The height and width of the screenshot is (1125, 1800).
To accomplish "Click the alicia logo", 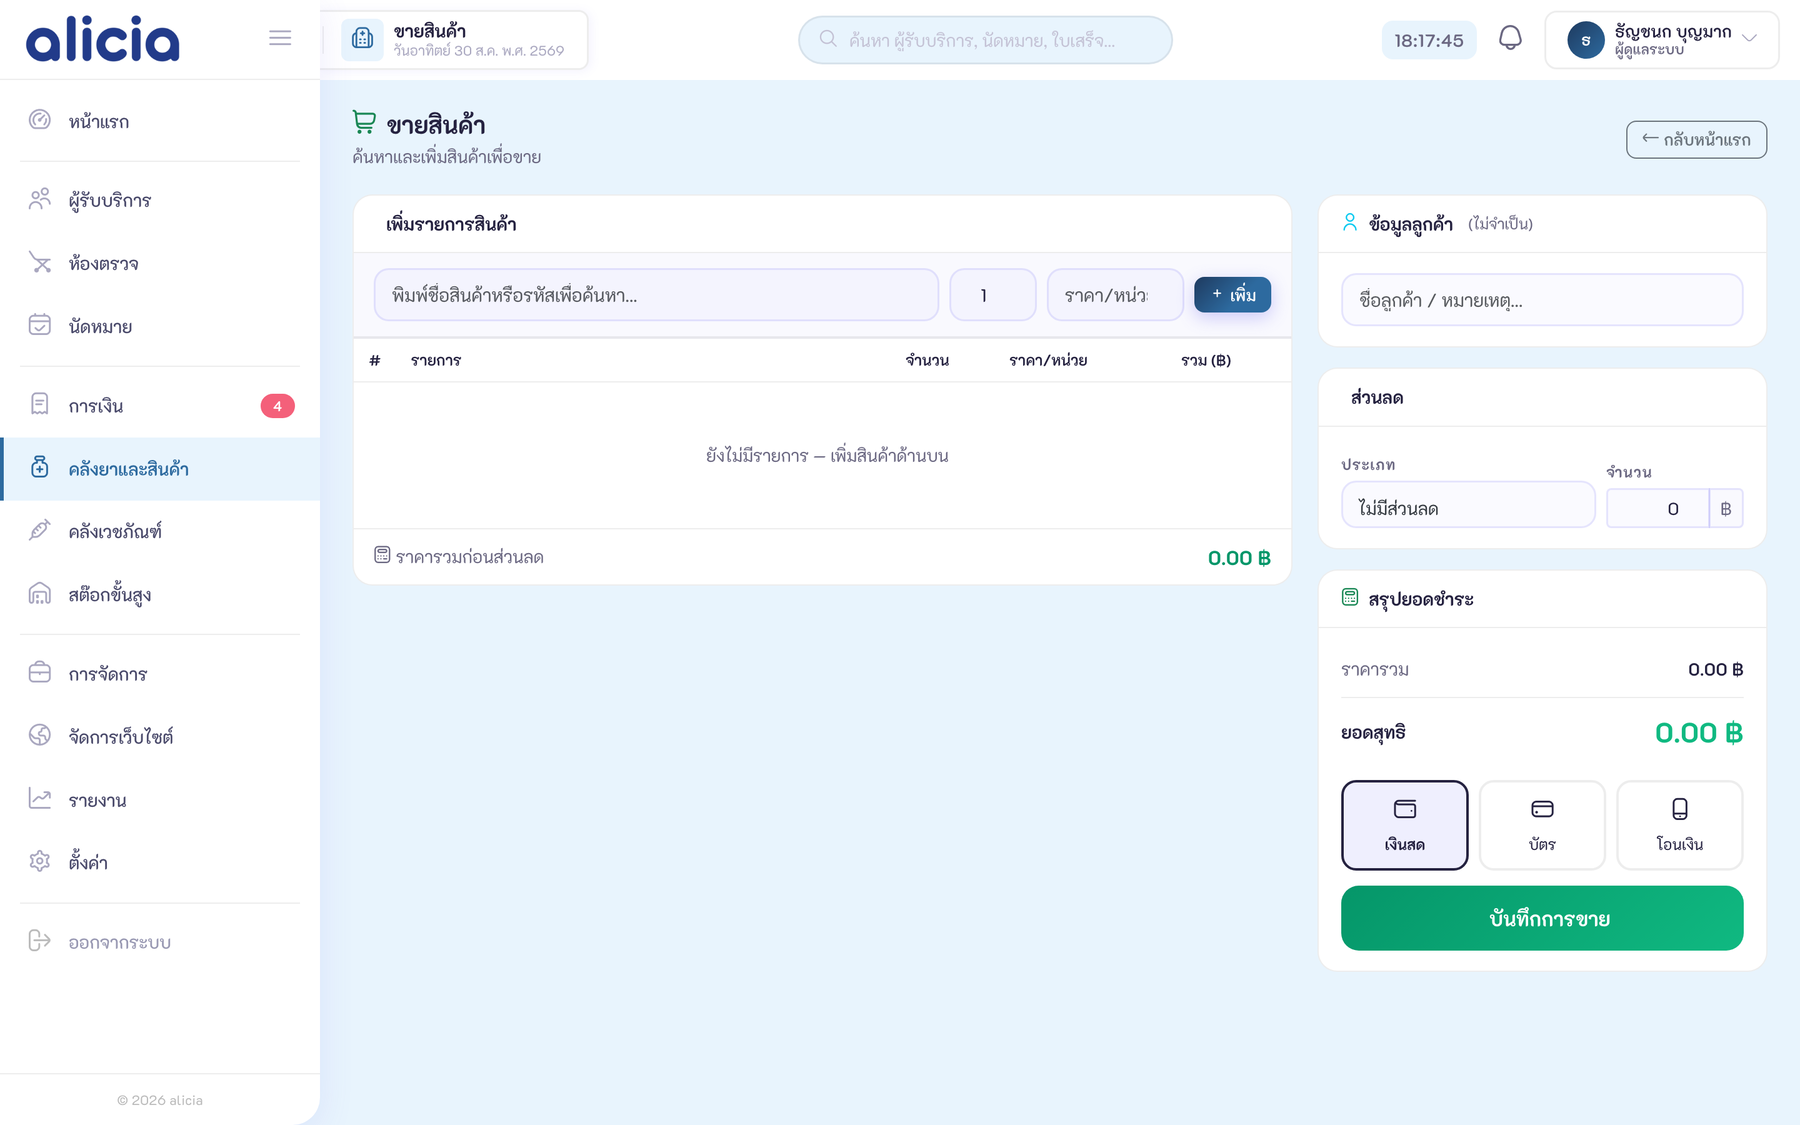I will tap(103, 40).
